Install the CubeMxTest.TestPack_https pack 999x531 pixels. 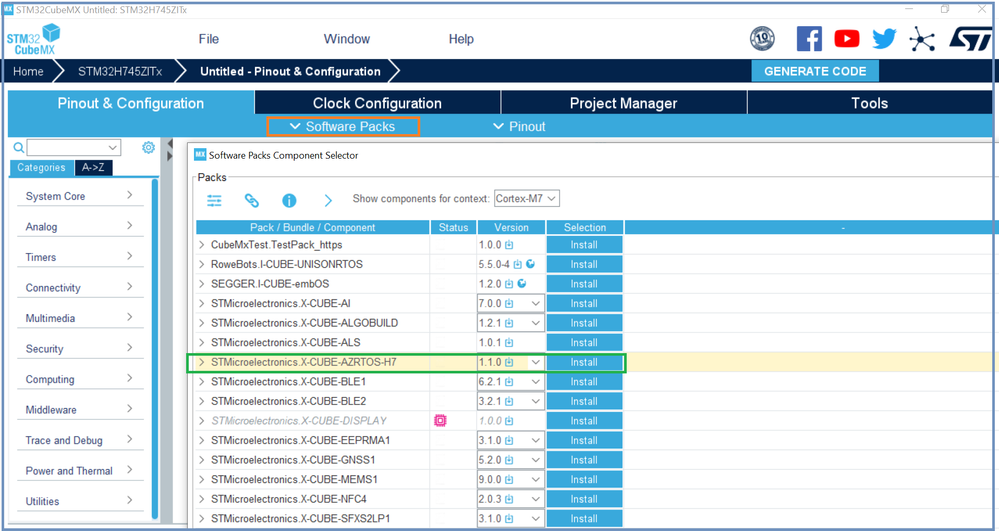(584, 245)
